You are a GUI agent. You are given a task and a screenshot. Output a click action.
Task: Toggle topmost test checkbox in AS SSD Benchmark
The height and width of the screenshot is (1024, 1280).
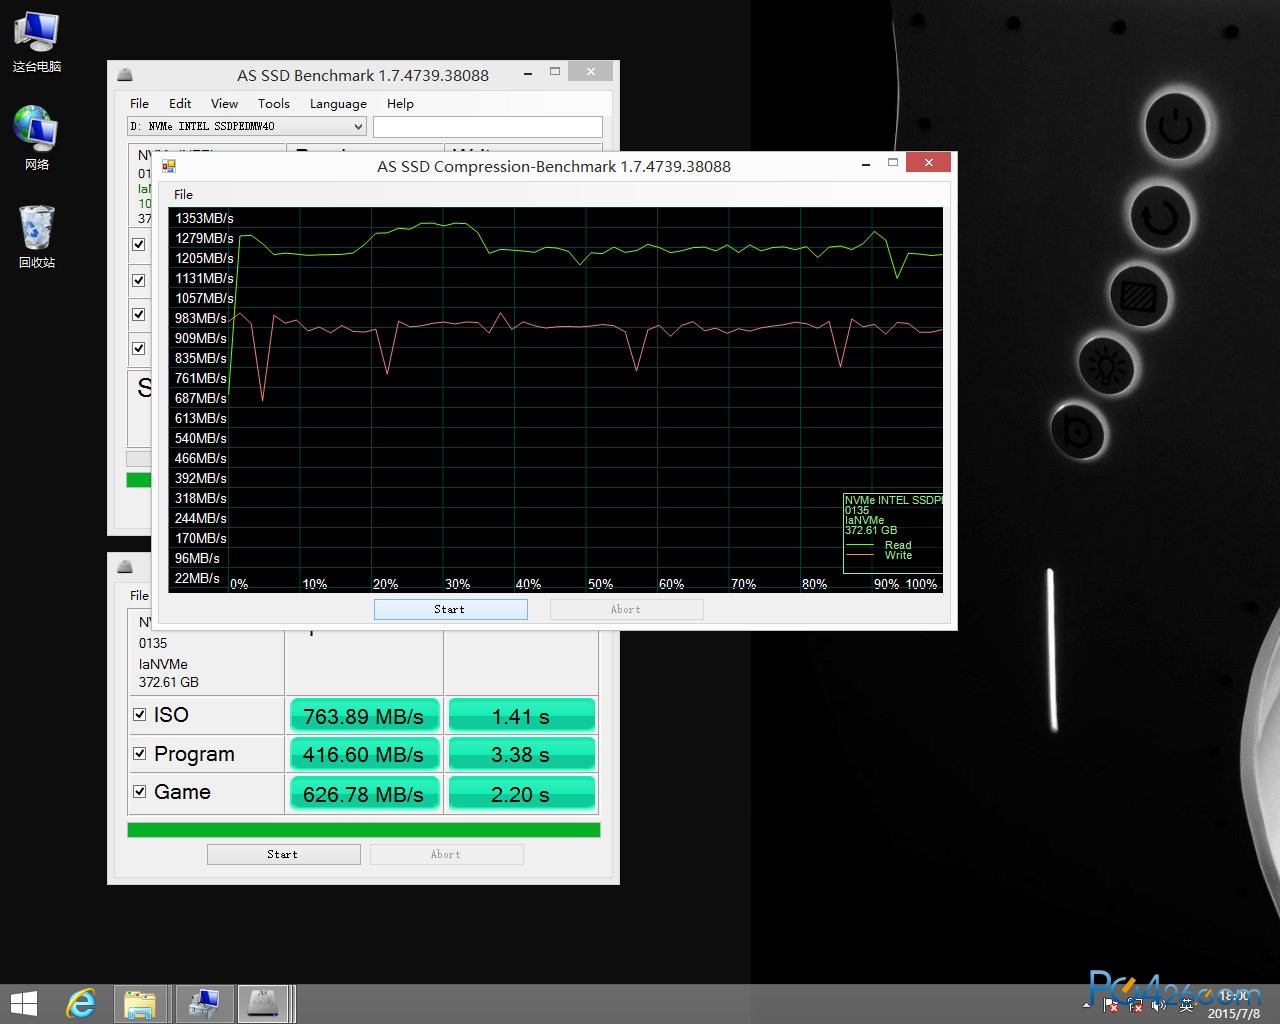pyautogui.click(x=139, y=244)
